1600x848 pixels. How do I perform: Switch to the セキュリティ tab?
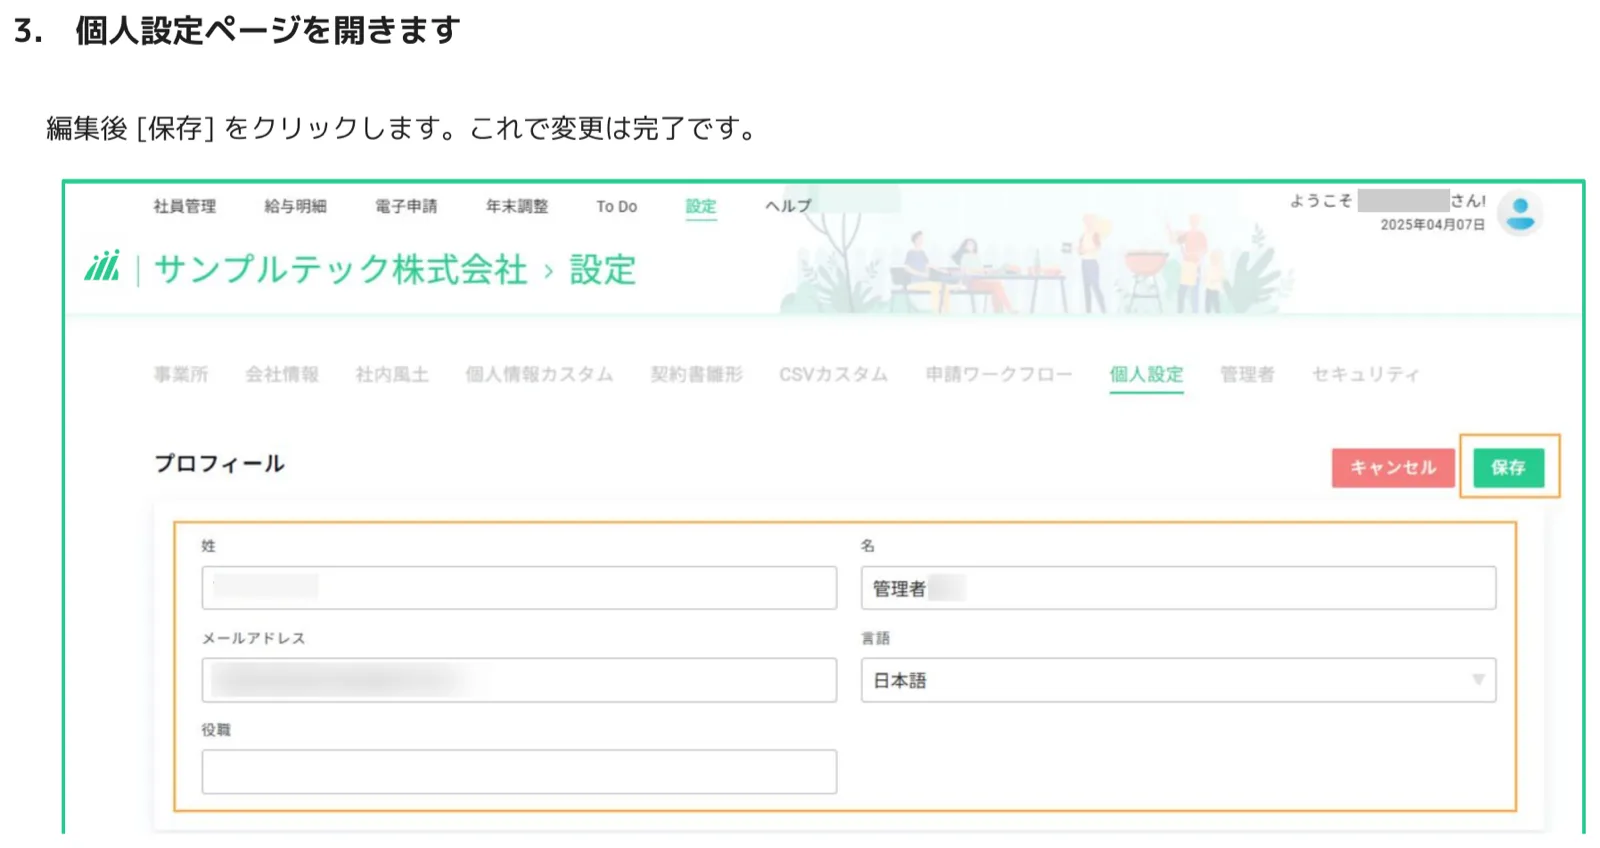point(1365,374)
